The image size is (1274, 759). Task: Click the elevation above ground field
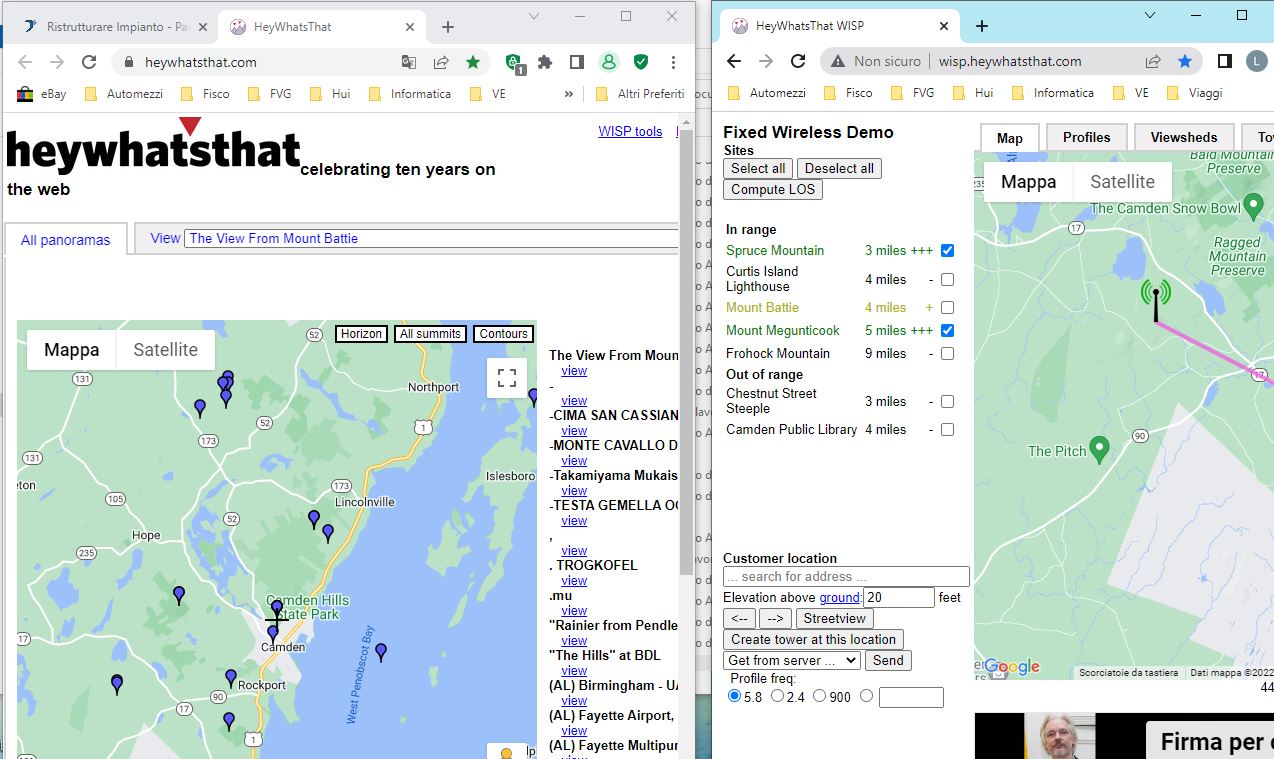pyautogui.click(x=899, y=597)
